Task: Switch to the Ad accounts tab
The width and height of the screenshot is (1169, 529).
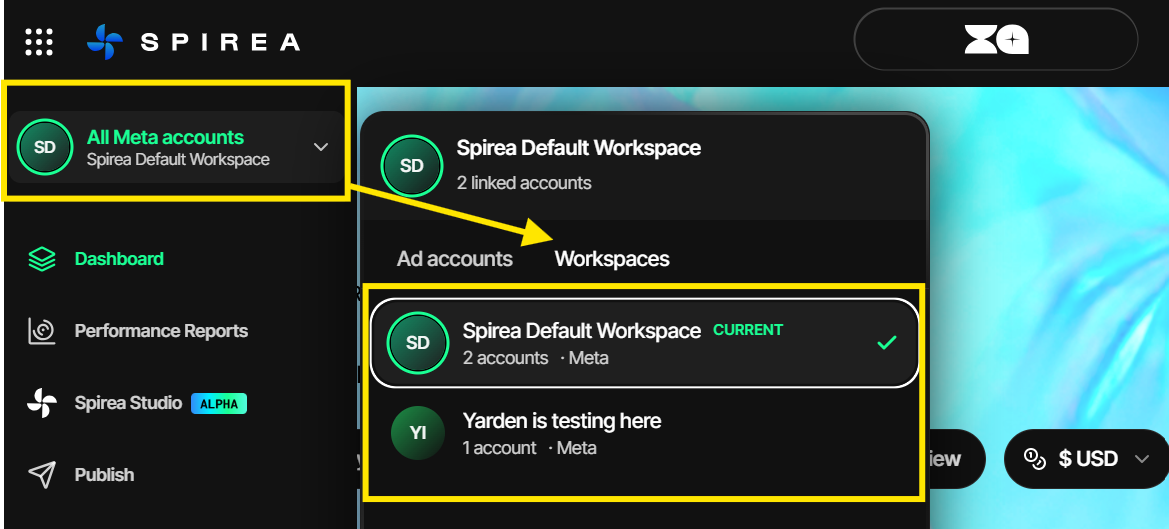Action: point(455,259)
